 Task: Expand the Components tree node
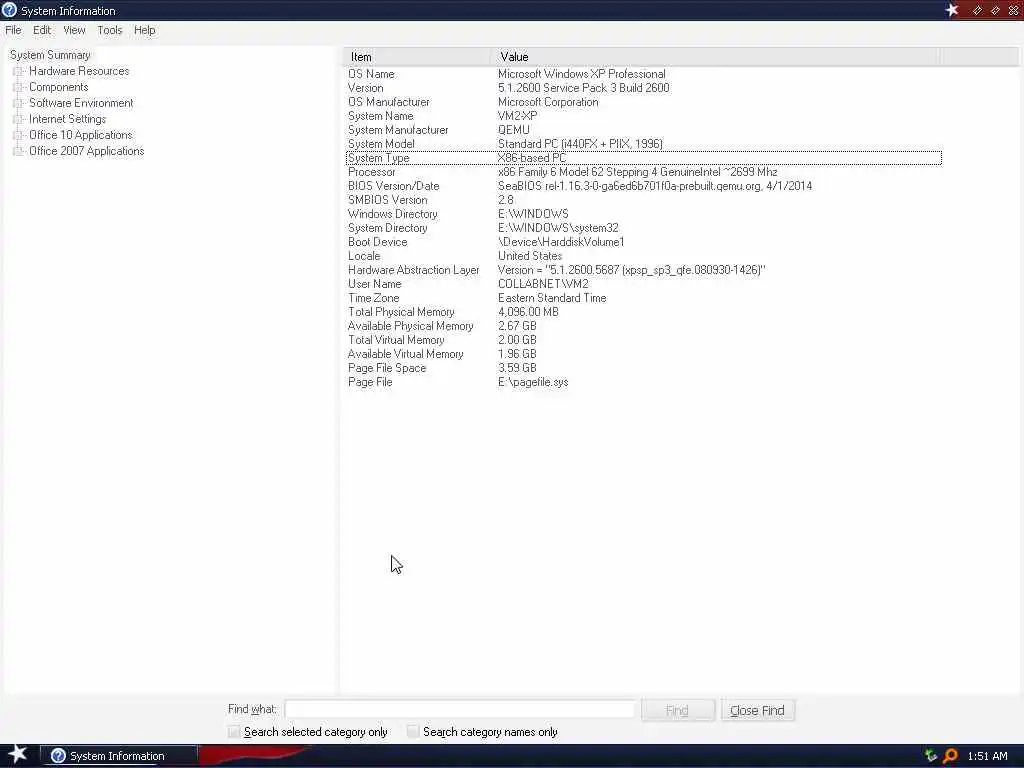point(18,87)
